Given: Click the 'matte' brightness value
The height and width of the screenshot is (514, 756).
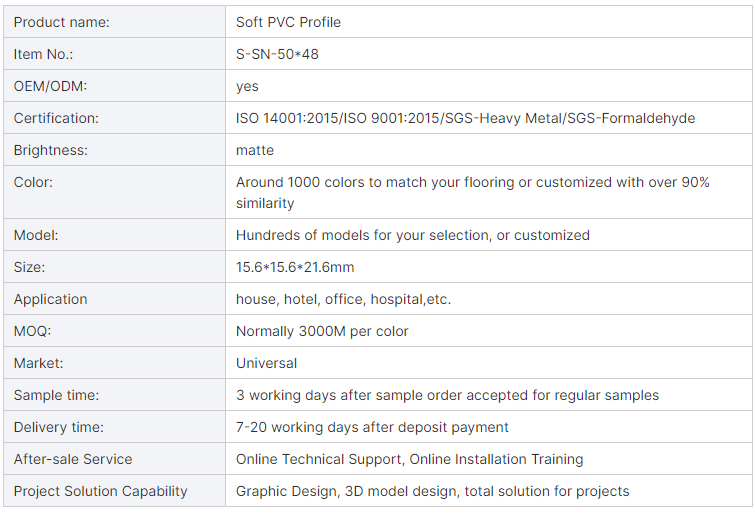Looking at the screenshot, I should tap(254, 150).
